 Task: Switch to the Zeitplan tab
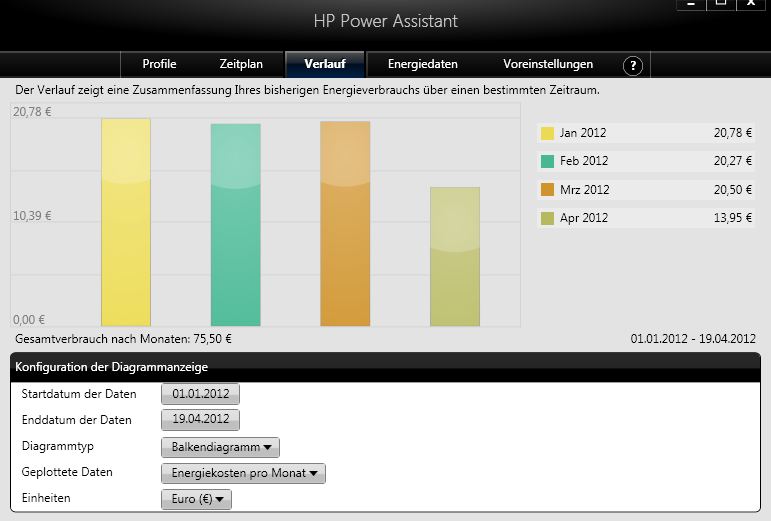(x=241, y=64)
